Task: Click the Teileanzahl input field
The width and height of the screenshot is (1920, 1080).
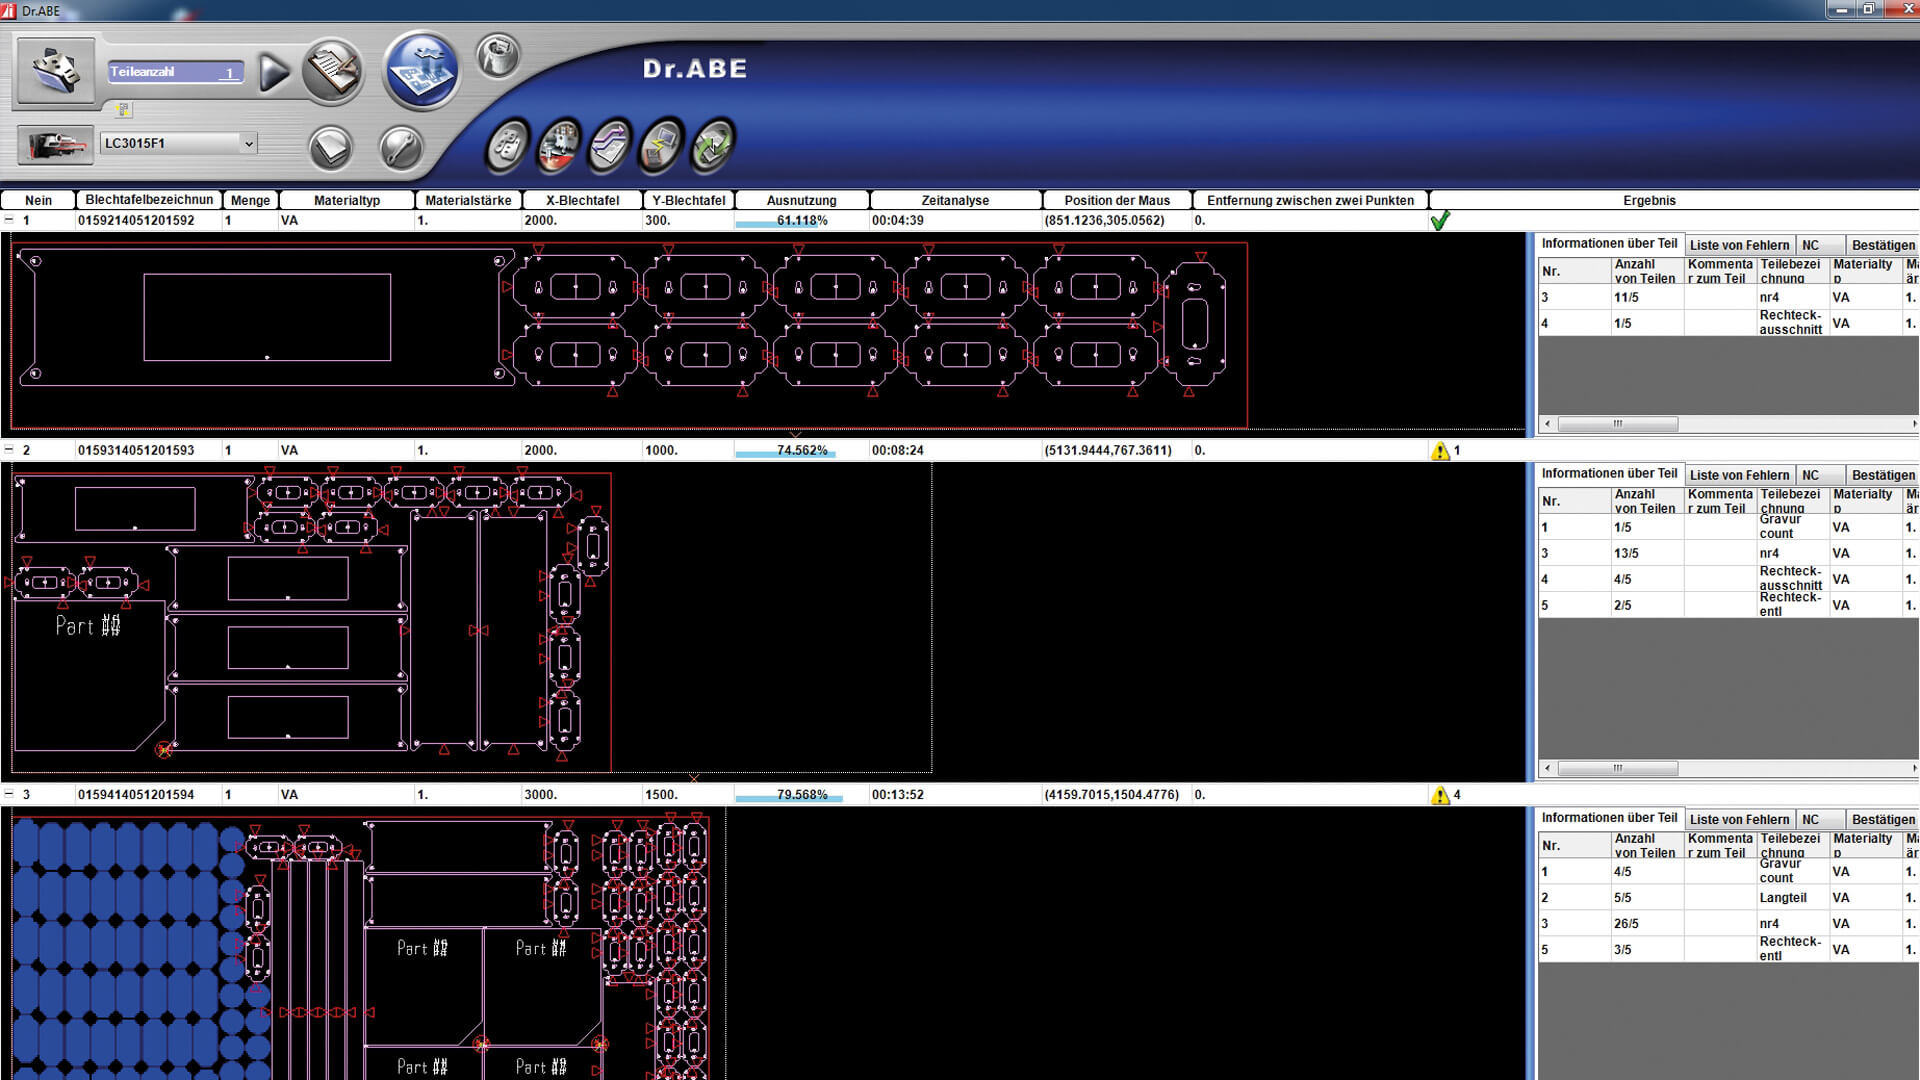Action: (x=176, y=72)
